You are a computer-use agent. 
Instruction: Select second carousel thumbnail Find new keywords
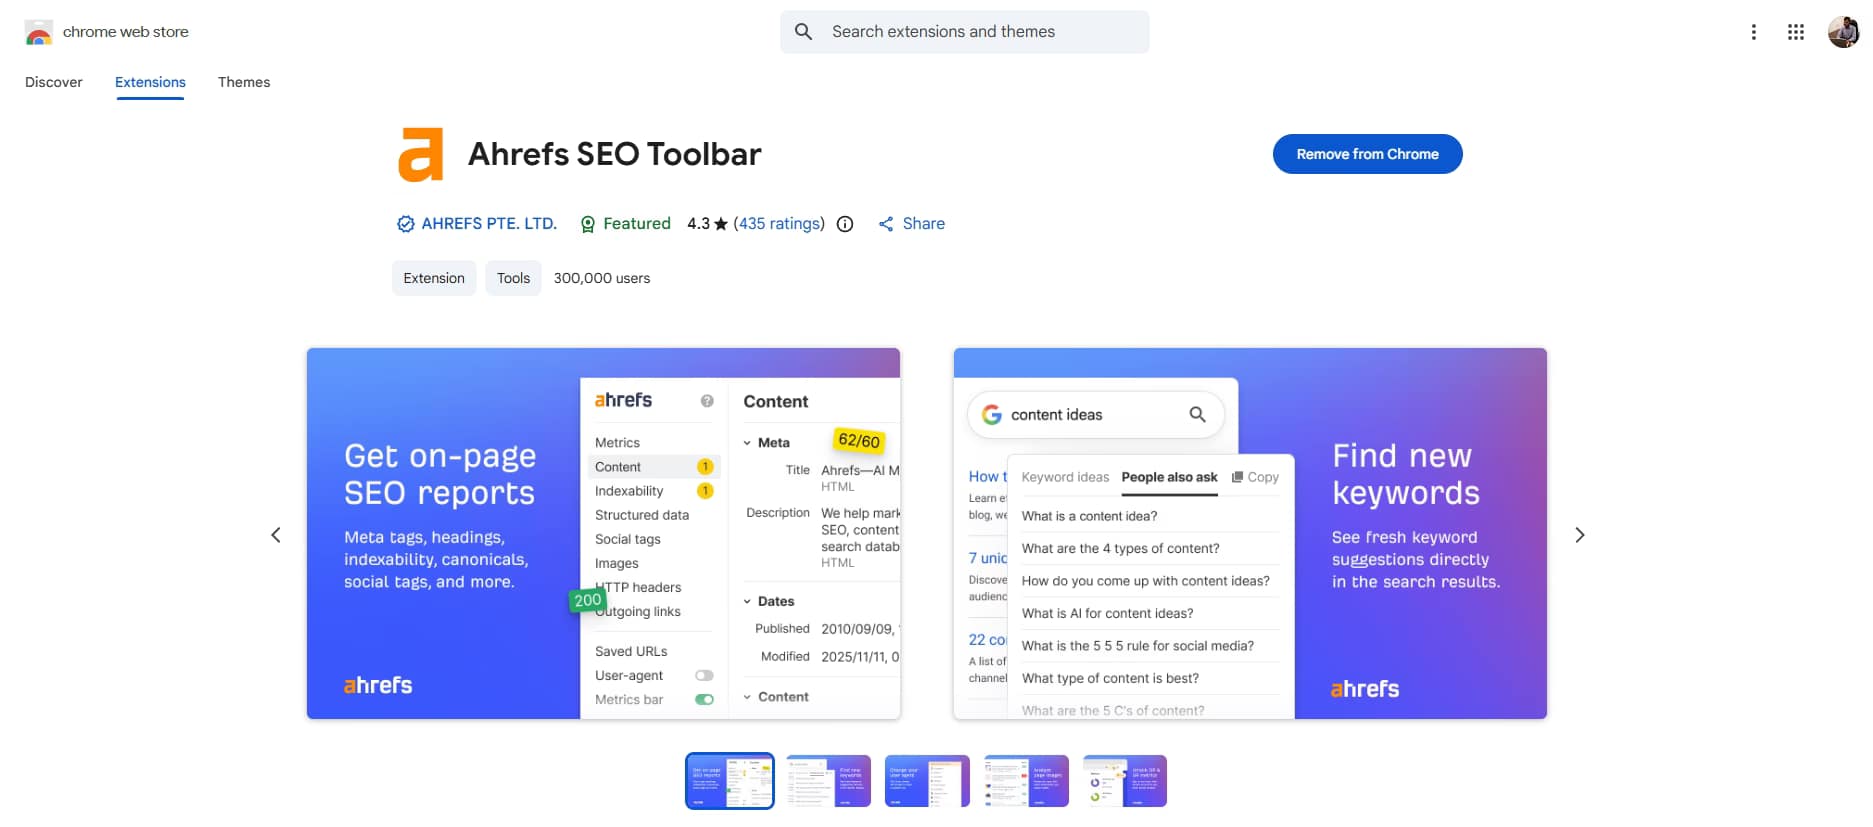(x=828, y=781)
